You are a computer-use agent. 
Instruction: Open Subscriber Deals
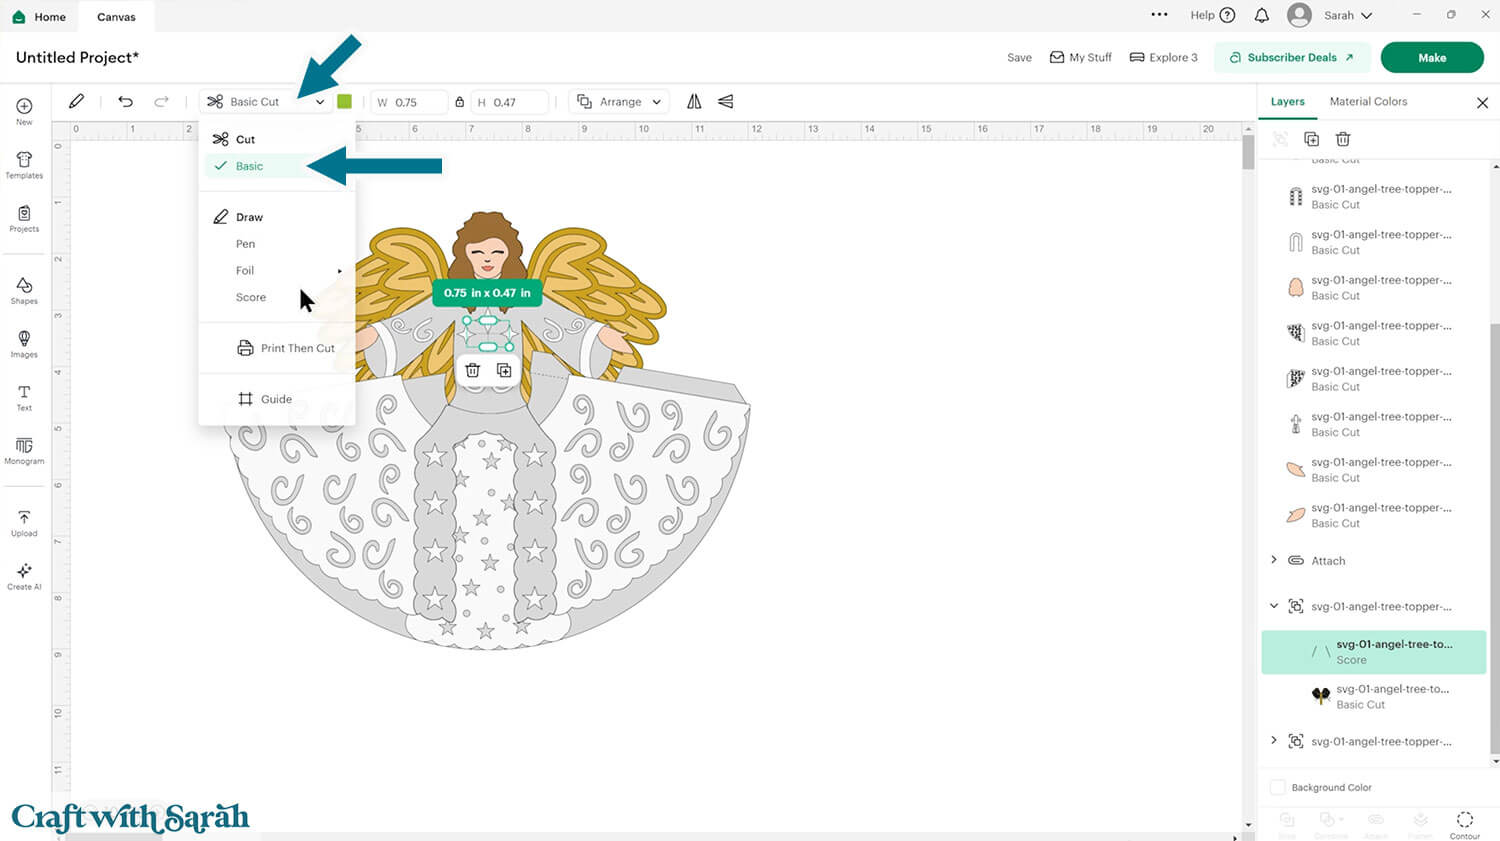click(x=1292, y=57)
